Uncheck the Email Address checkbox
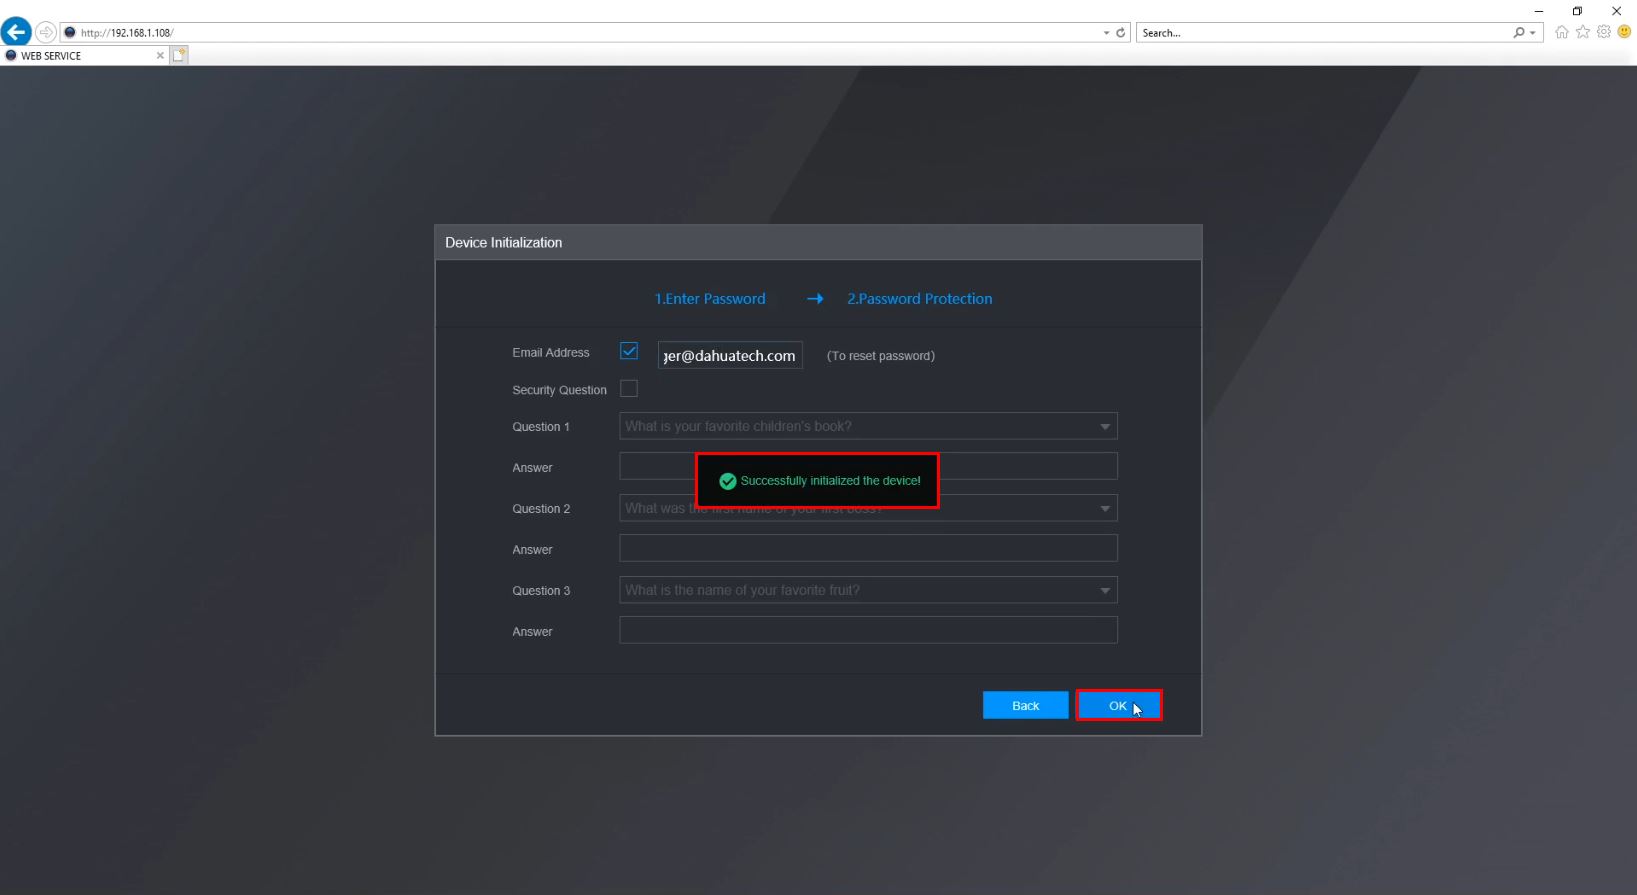1637x895 pixels. click(x=629, y=351)
